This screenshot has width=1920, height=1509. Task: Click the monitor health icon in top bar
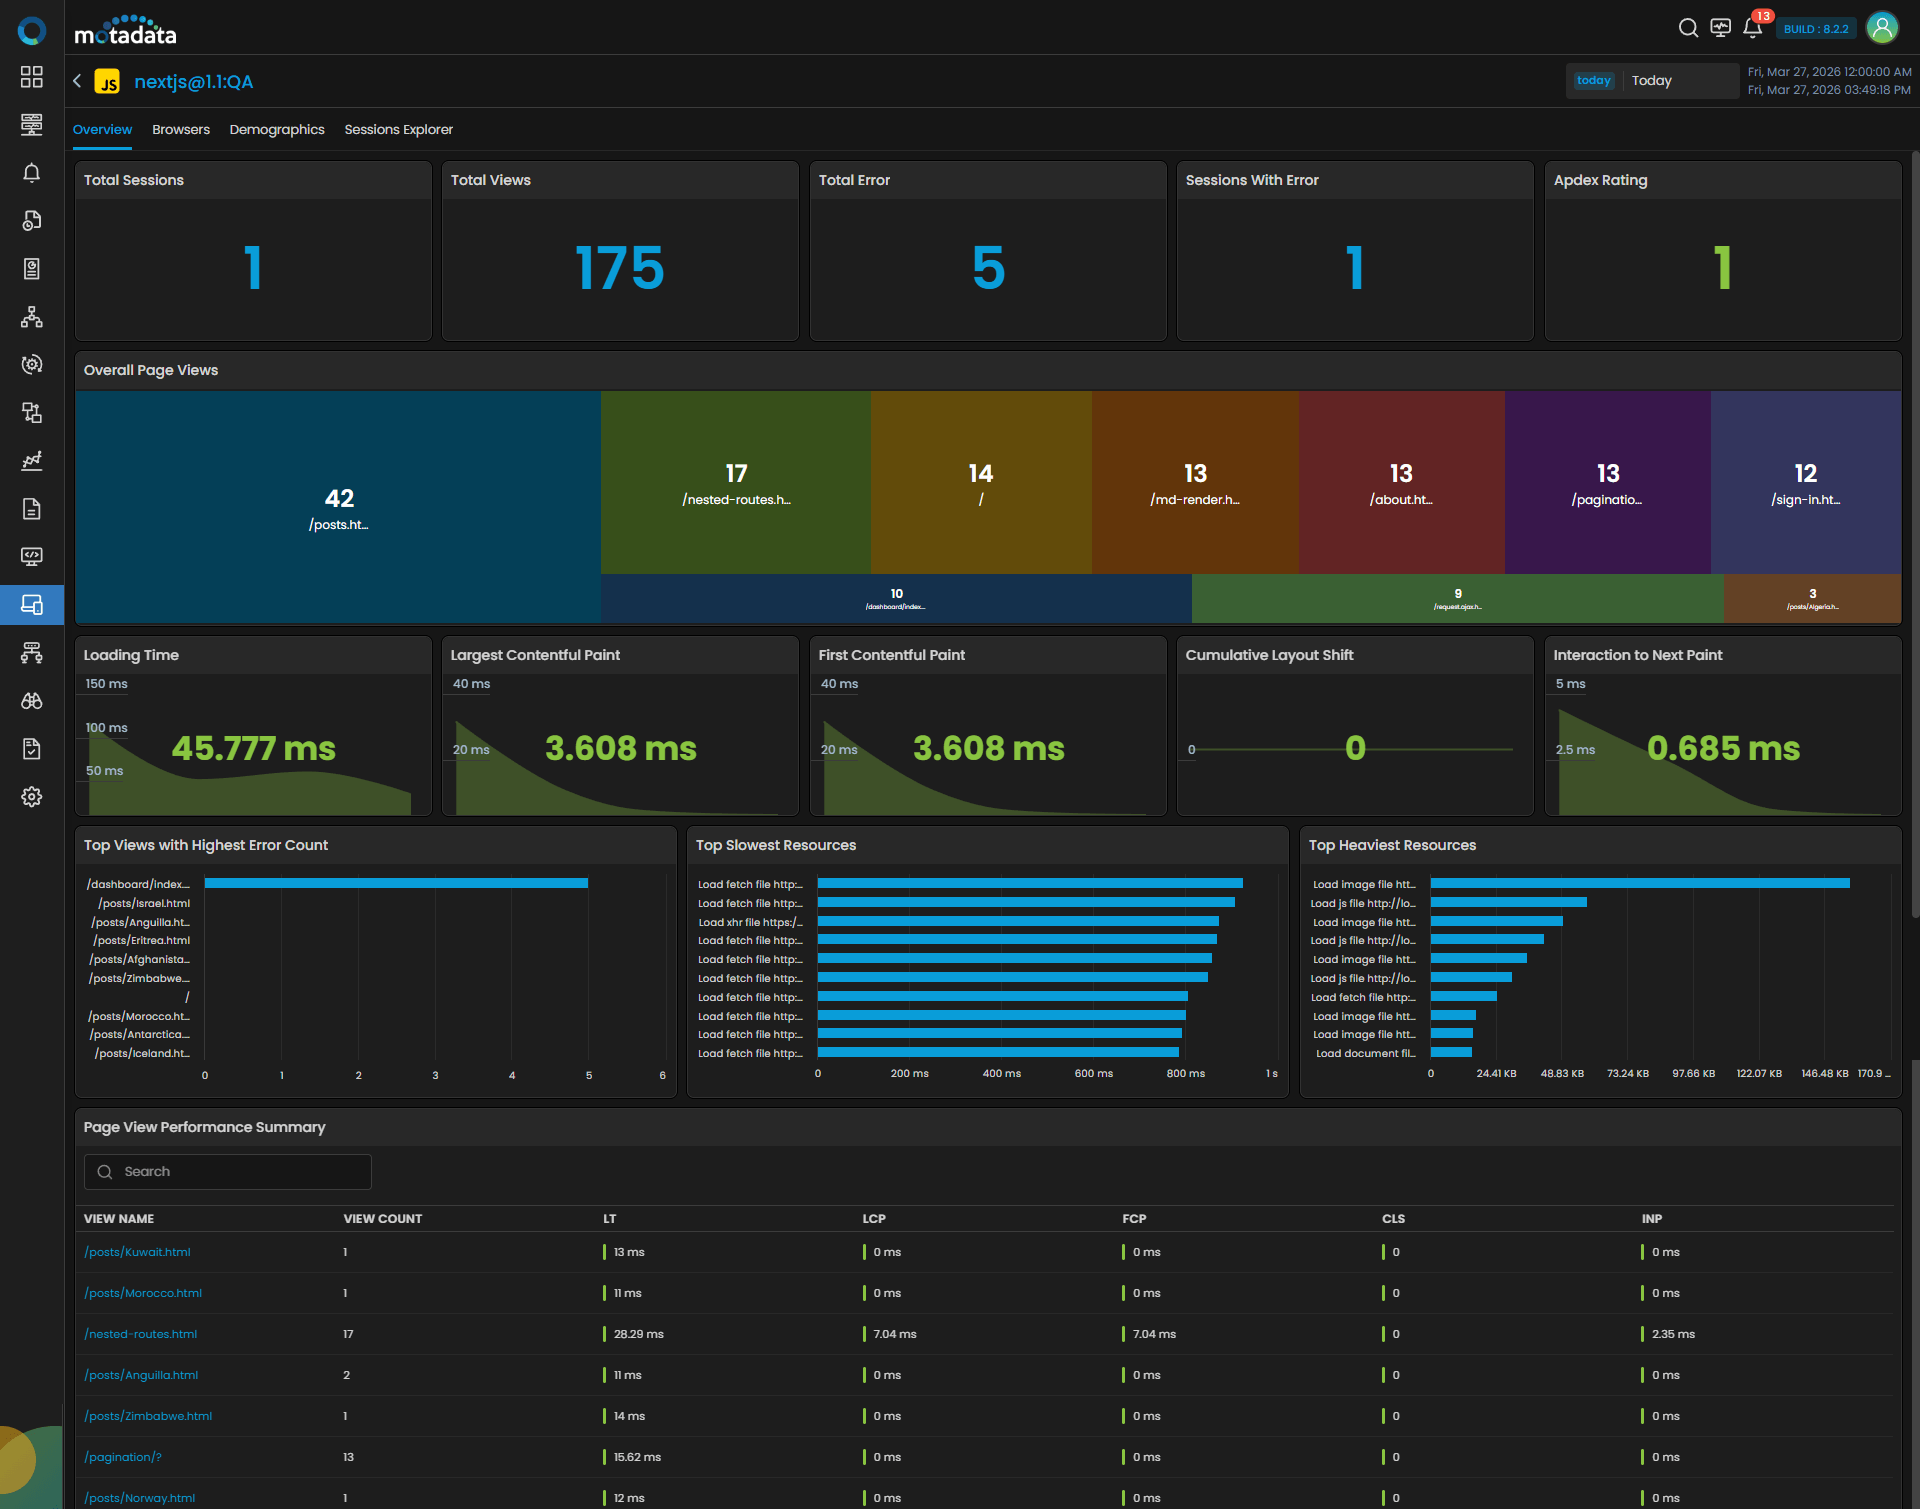coord(1720,28)
